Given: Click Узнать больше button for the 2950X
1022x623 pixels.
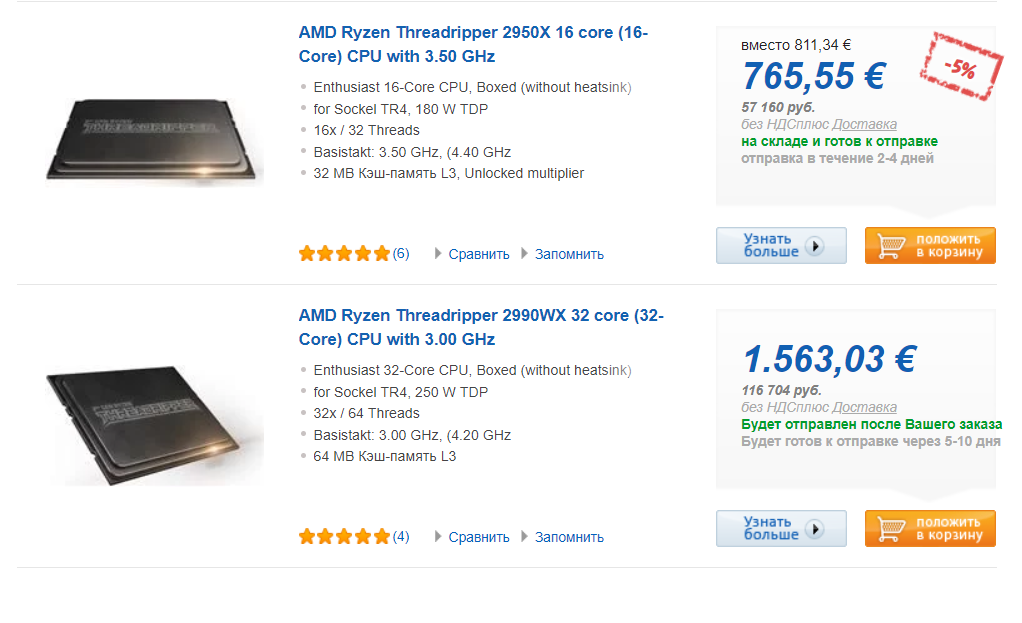Looking at the screenshot, I should pos(781,246).
